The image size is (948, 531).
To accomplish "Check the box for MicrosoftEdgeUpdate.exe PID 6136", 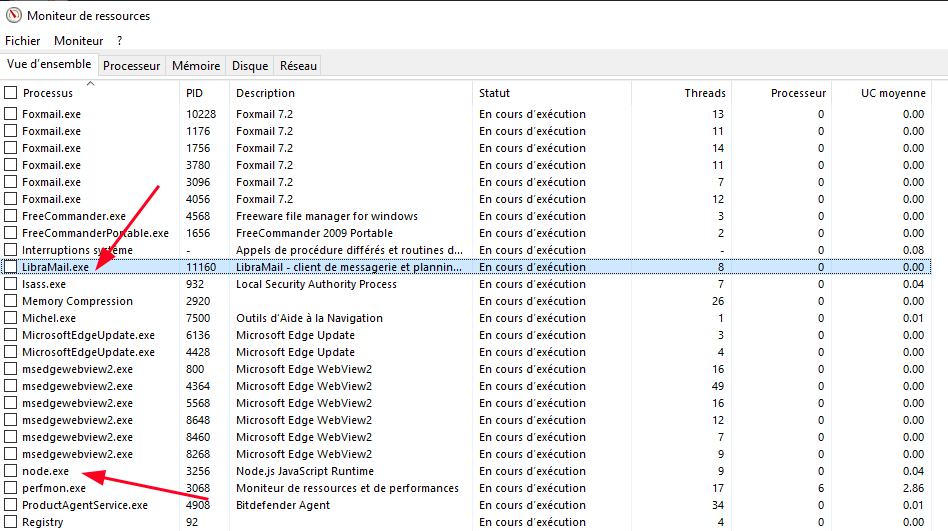I will [x=10, y=334].
